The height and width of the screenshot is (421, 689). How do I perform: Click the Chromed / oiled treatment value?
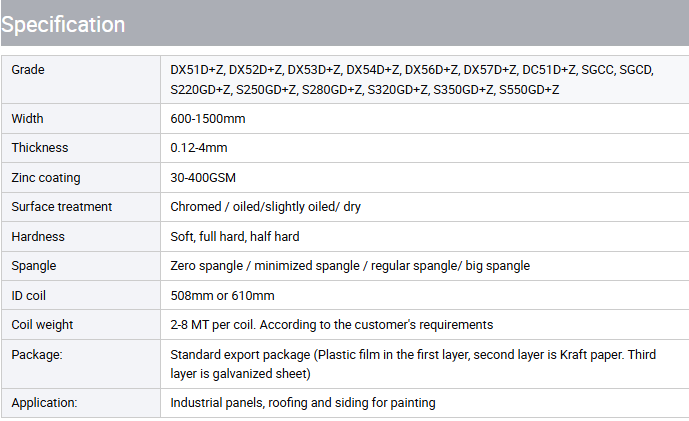265,207
